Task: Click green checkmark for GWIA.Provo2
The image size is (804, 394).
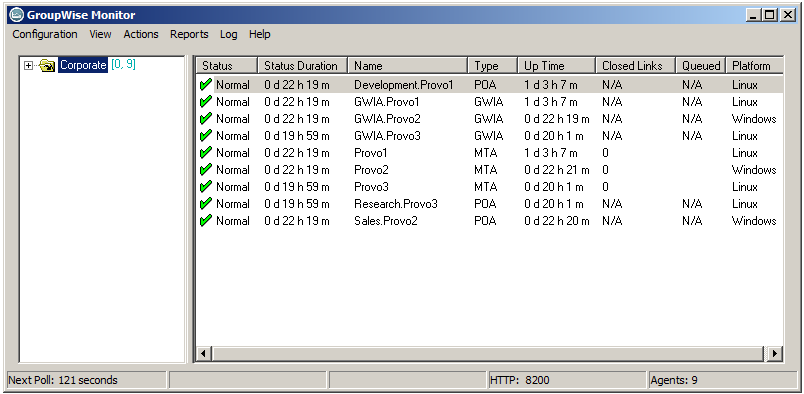Action: (206, 119)
